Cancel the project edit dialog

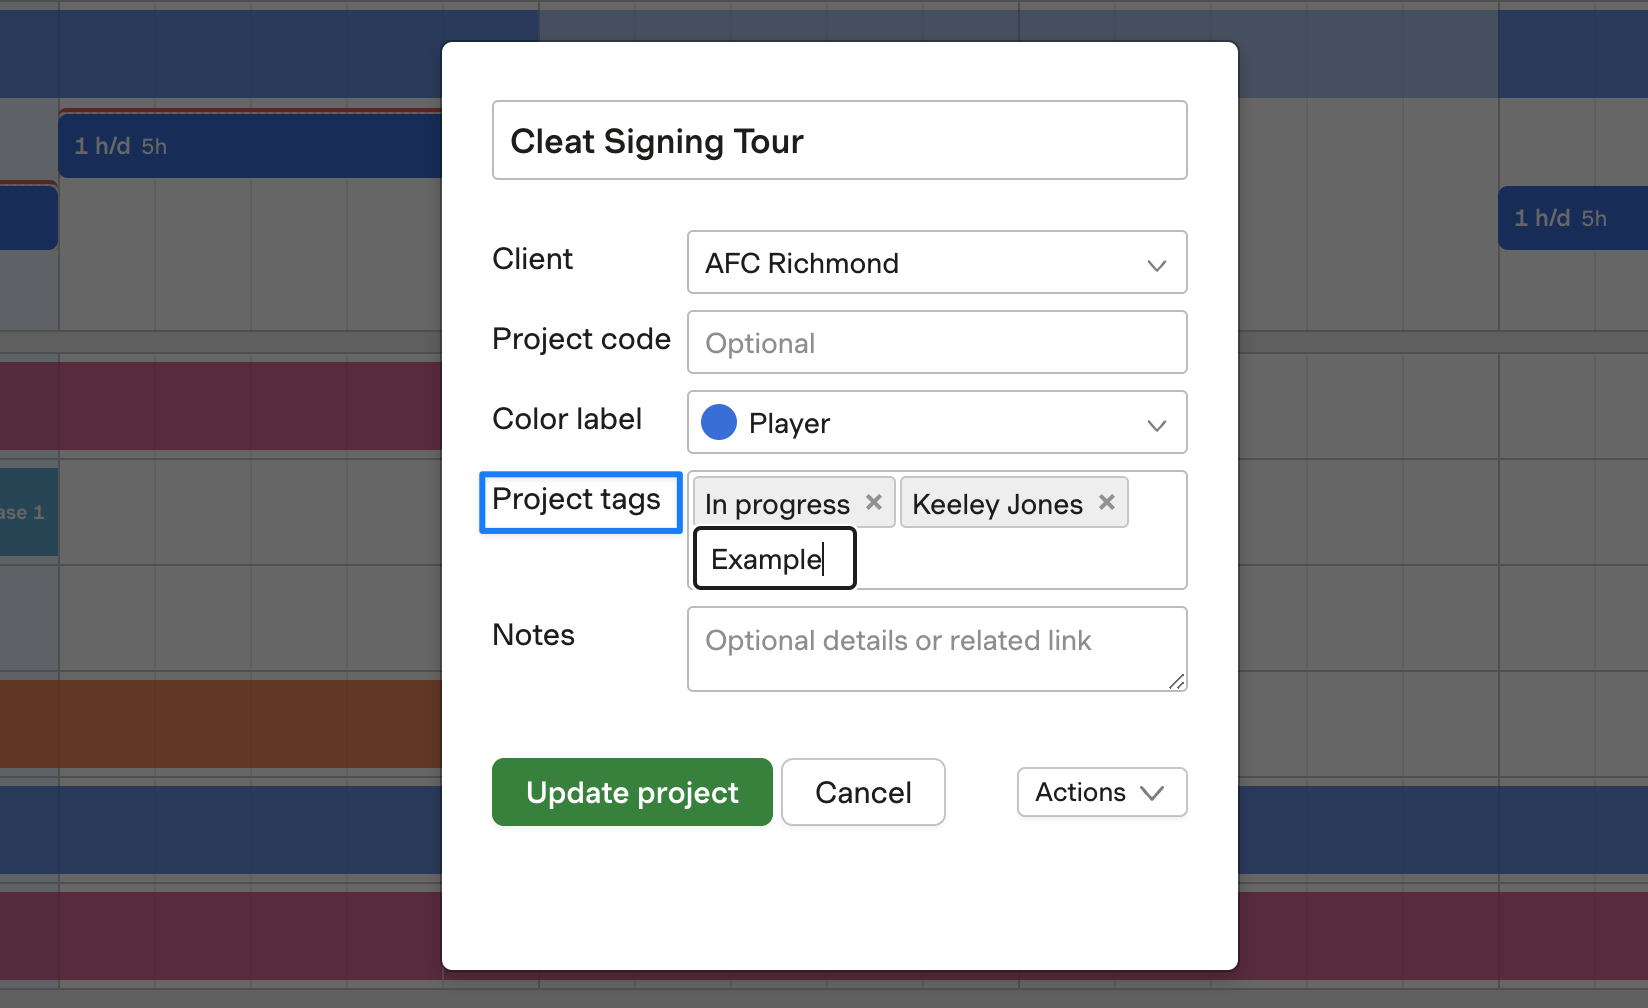863,792
